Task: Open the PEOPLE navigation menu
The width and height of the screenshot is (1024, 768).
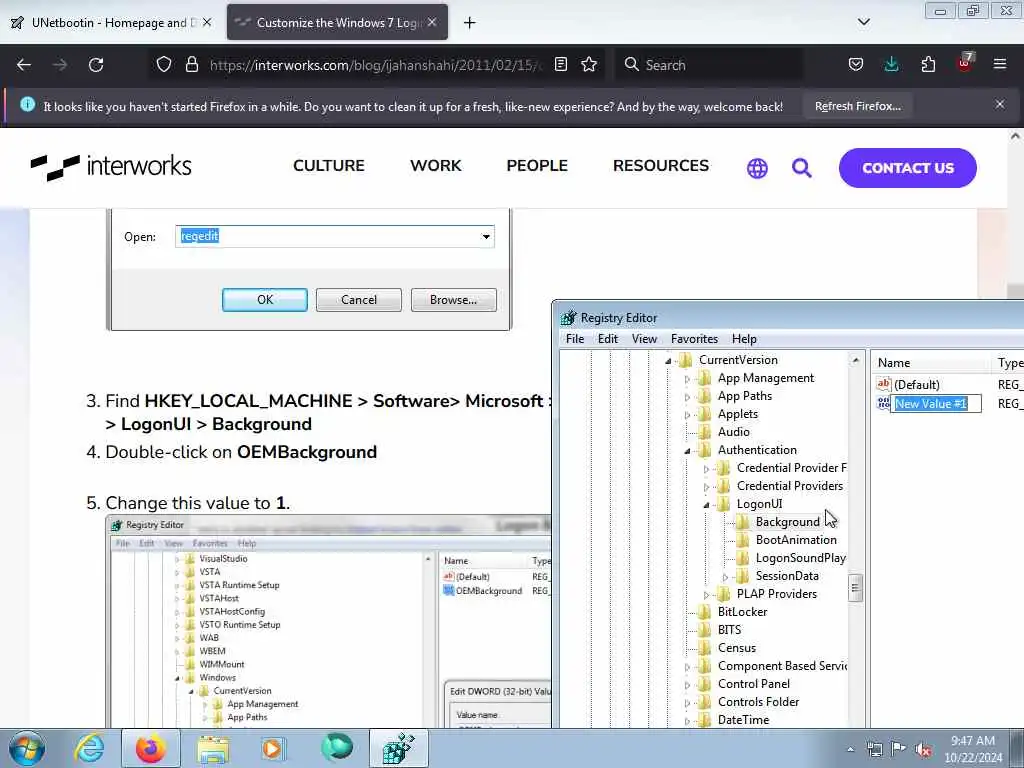Action: tap(537, 166)
